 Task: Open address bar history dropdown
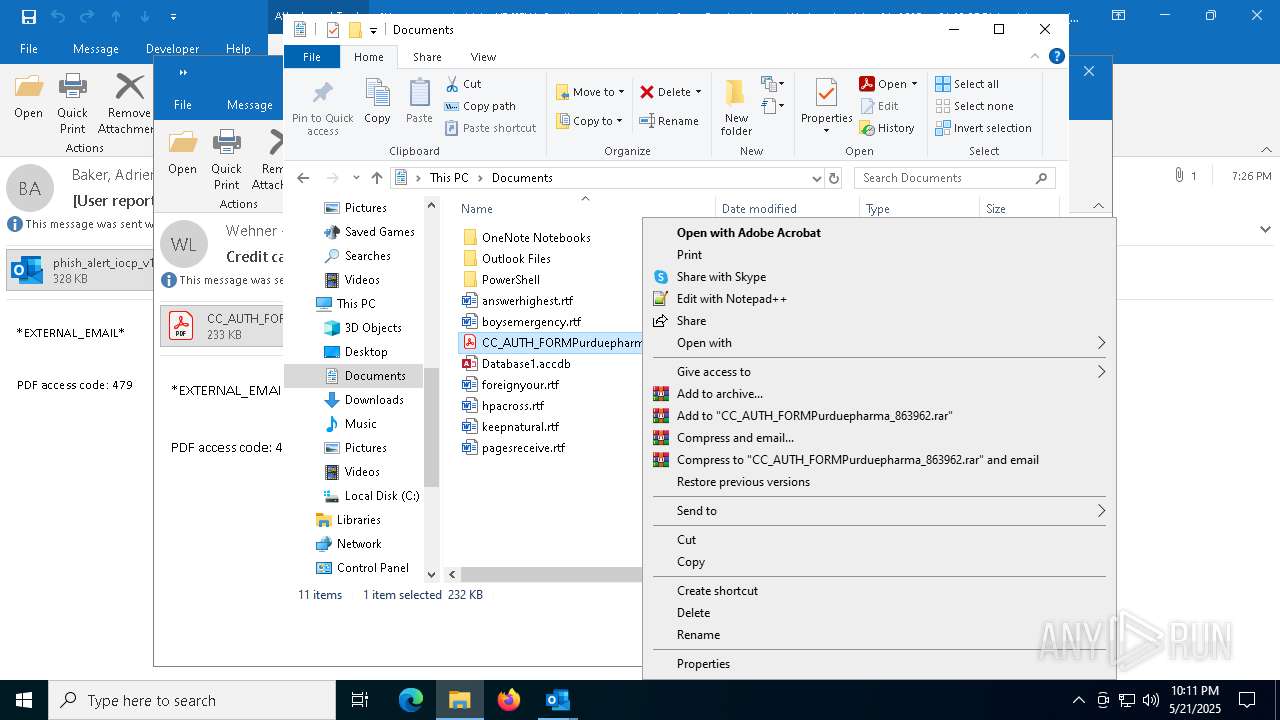(816, 178)
